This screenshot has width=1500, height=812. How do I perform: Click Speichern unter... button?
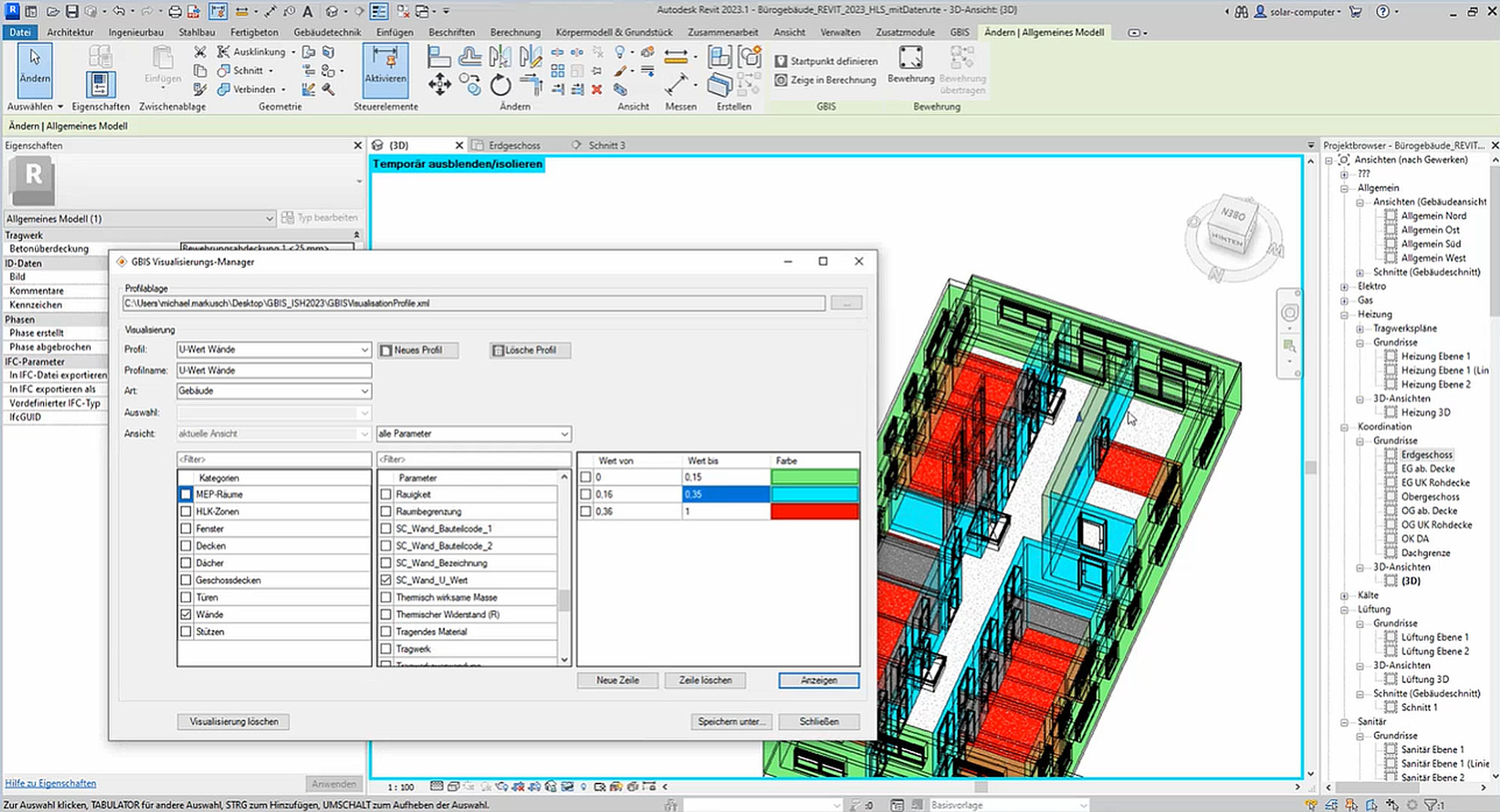(732, 721)
